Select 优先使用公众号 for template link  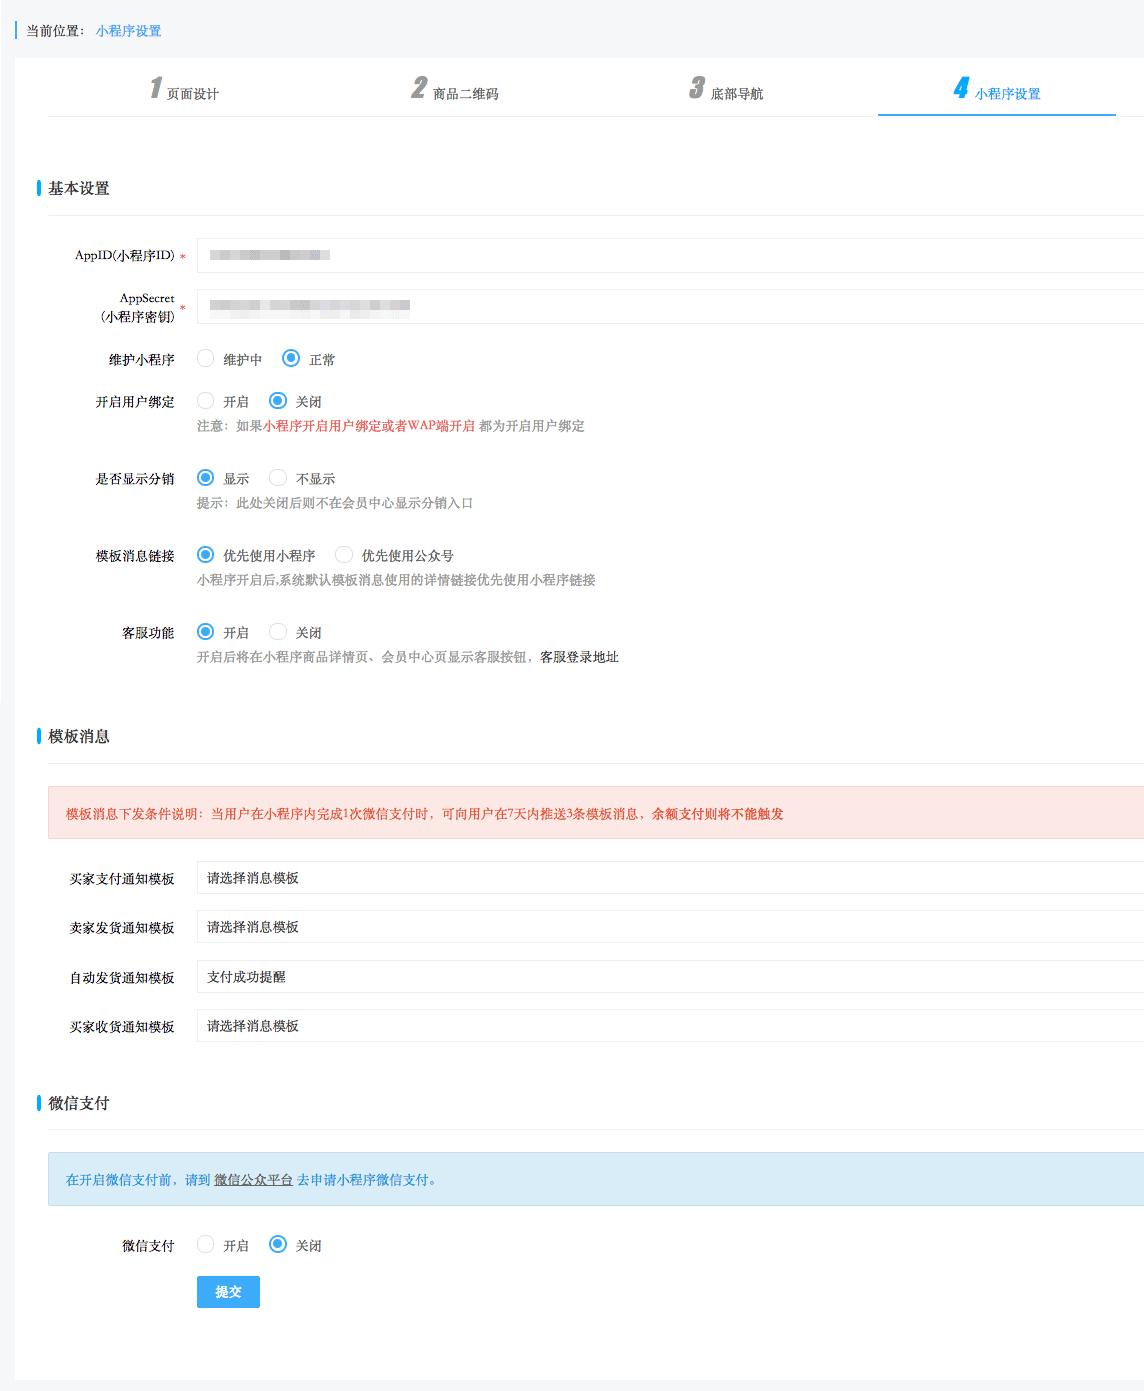(344, 555)
